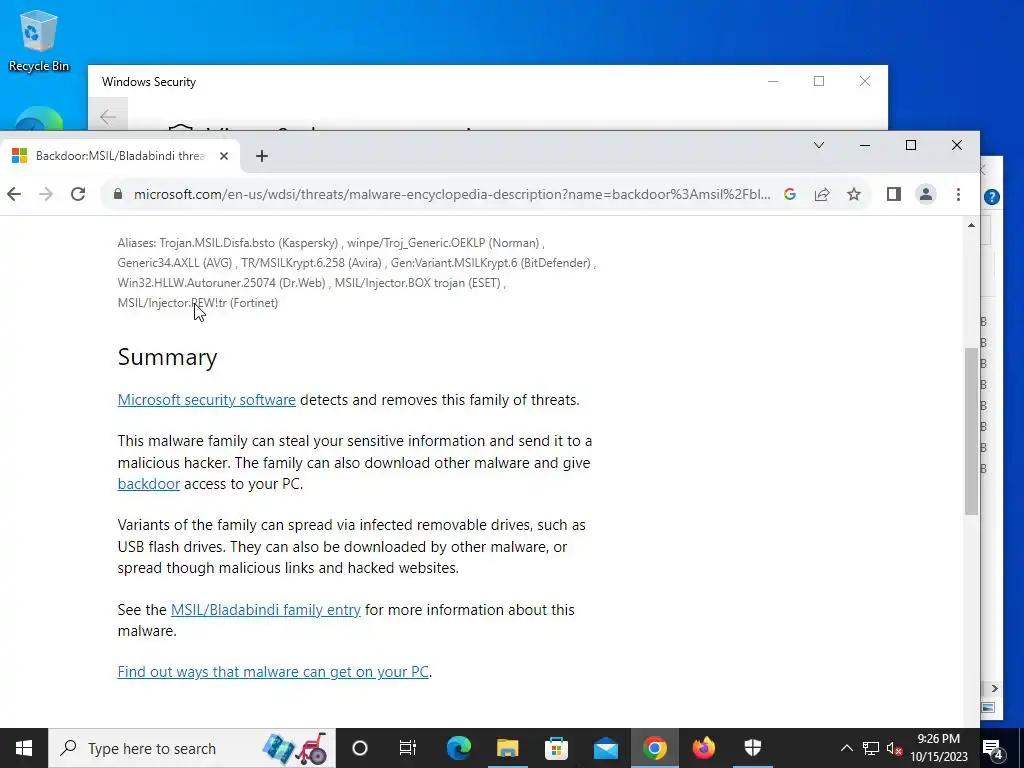Open the Windows Start menu
The height and width of the screenshot is (768, 1024).
click(x=24, y=748)
